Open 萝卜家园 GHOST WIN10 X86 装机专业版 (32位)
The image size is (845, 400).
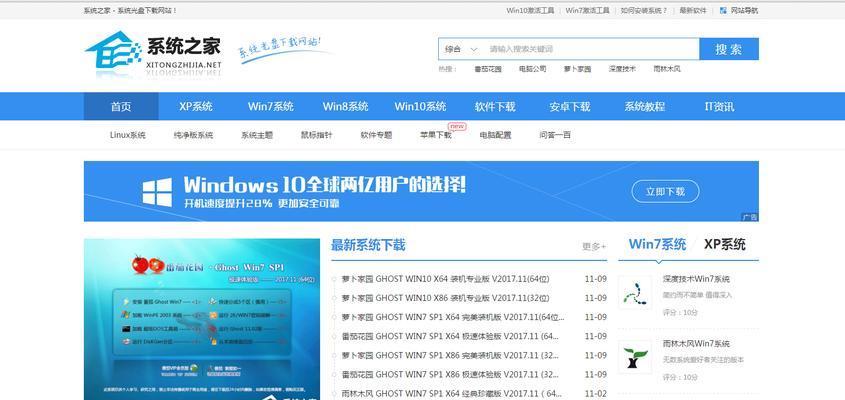445,298
